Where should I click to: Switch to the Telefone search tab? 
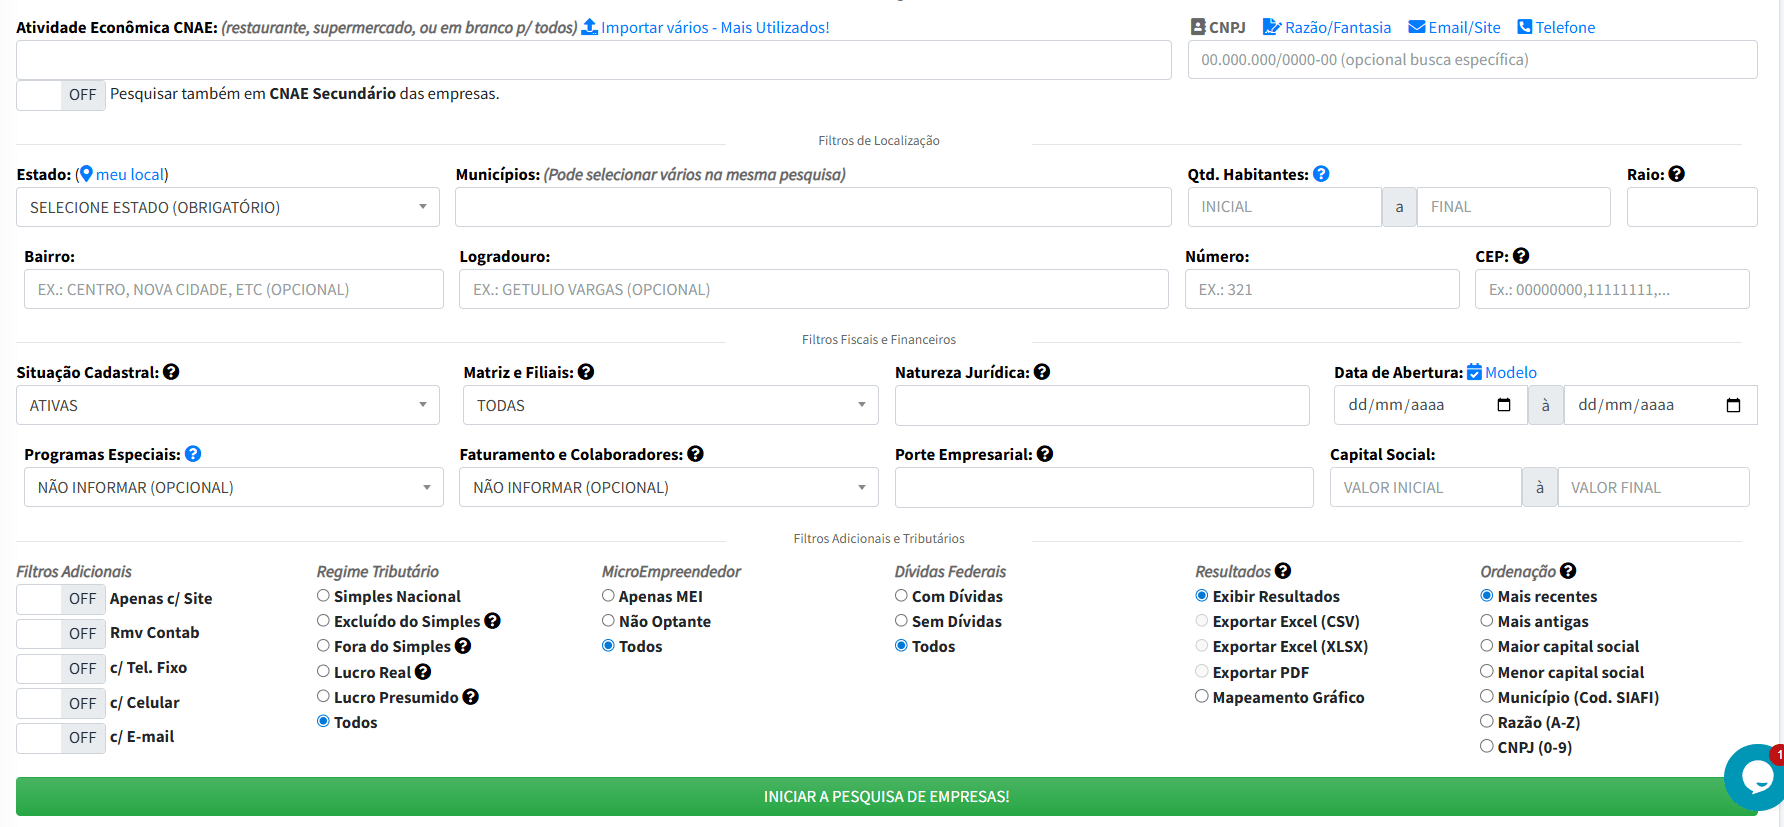[x=1556, y=27]
